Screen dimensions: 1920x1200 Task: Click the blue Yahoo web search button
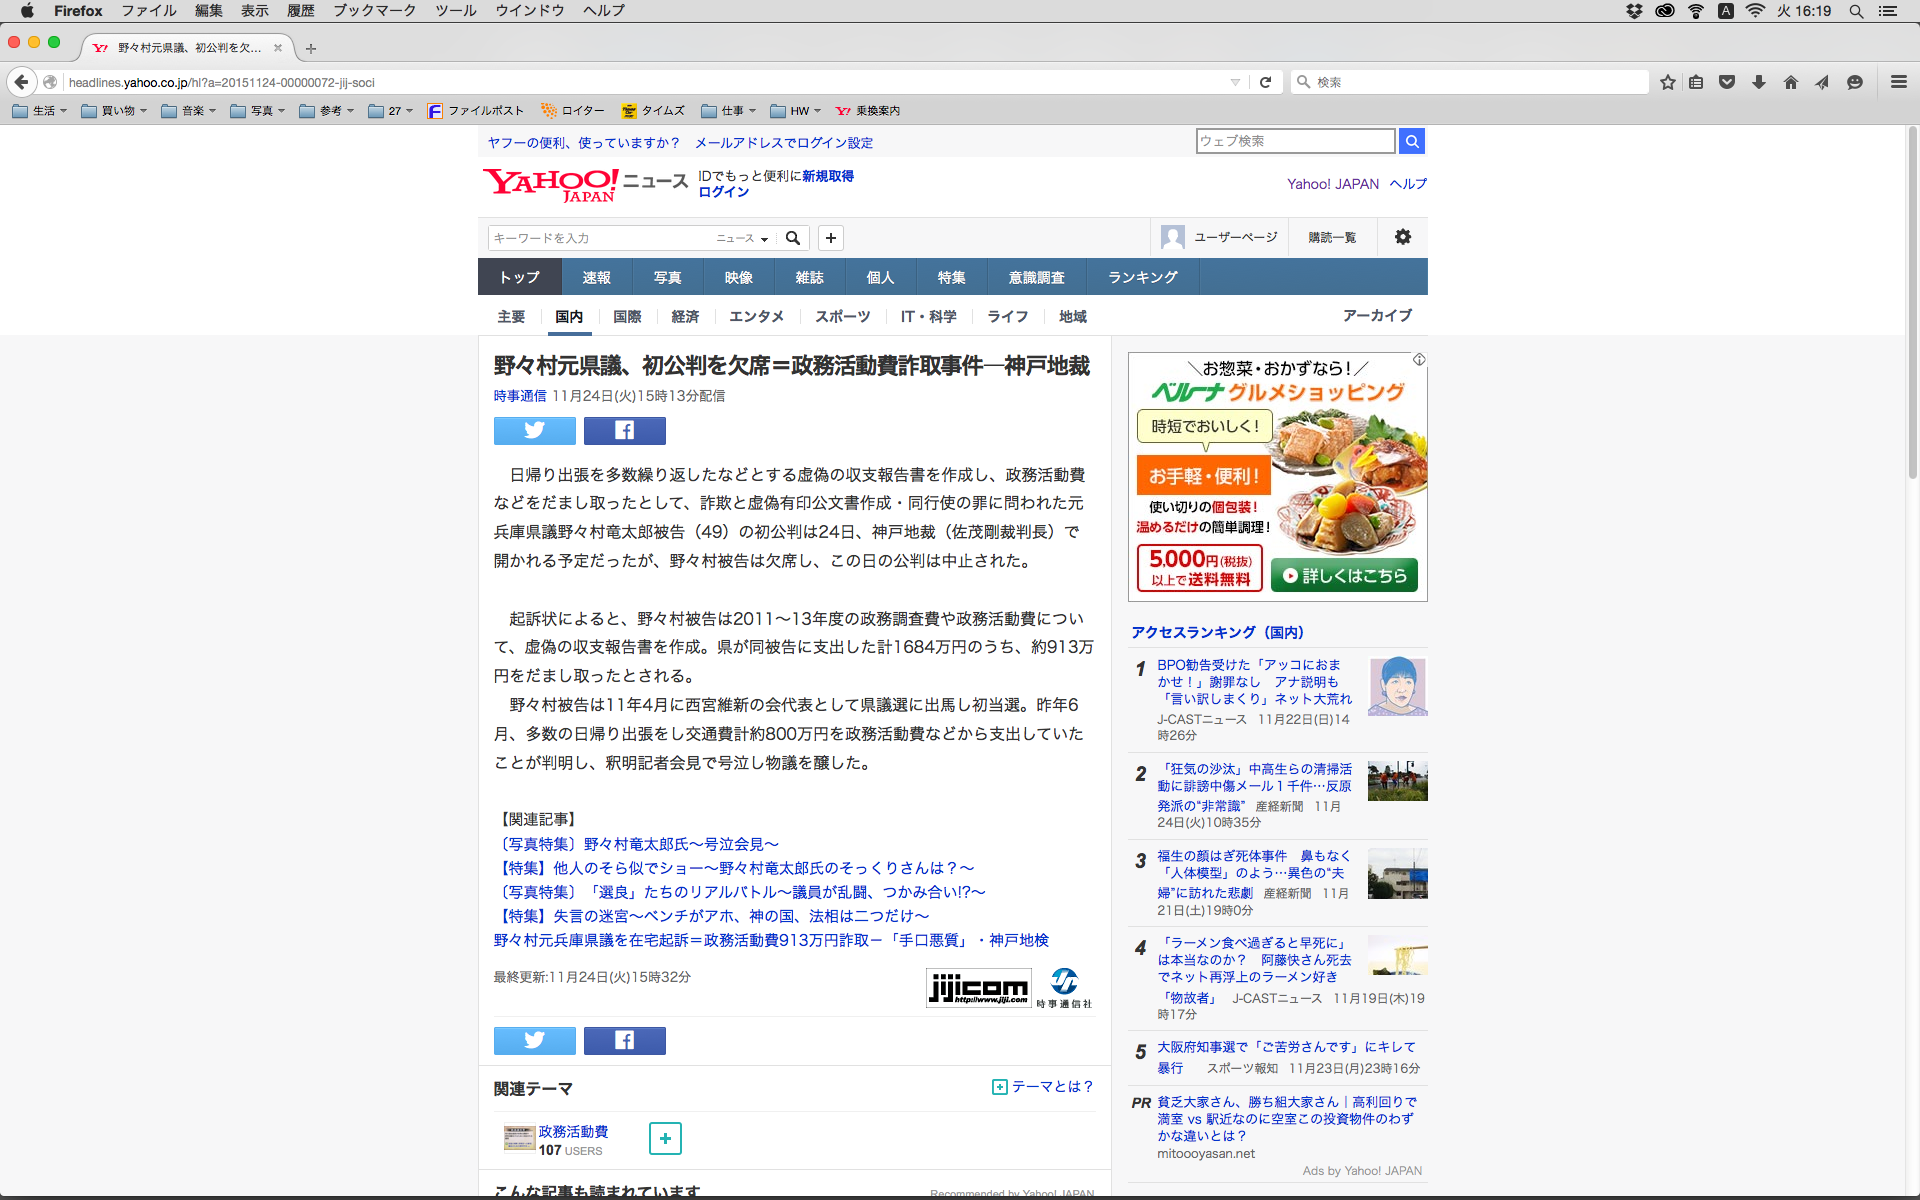coord(1411,141)
